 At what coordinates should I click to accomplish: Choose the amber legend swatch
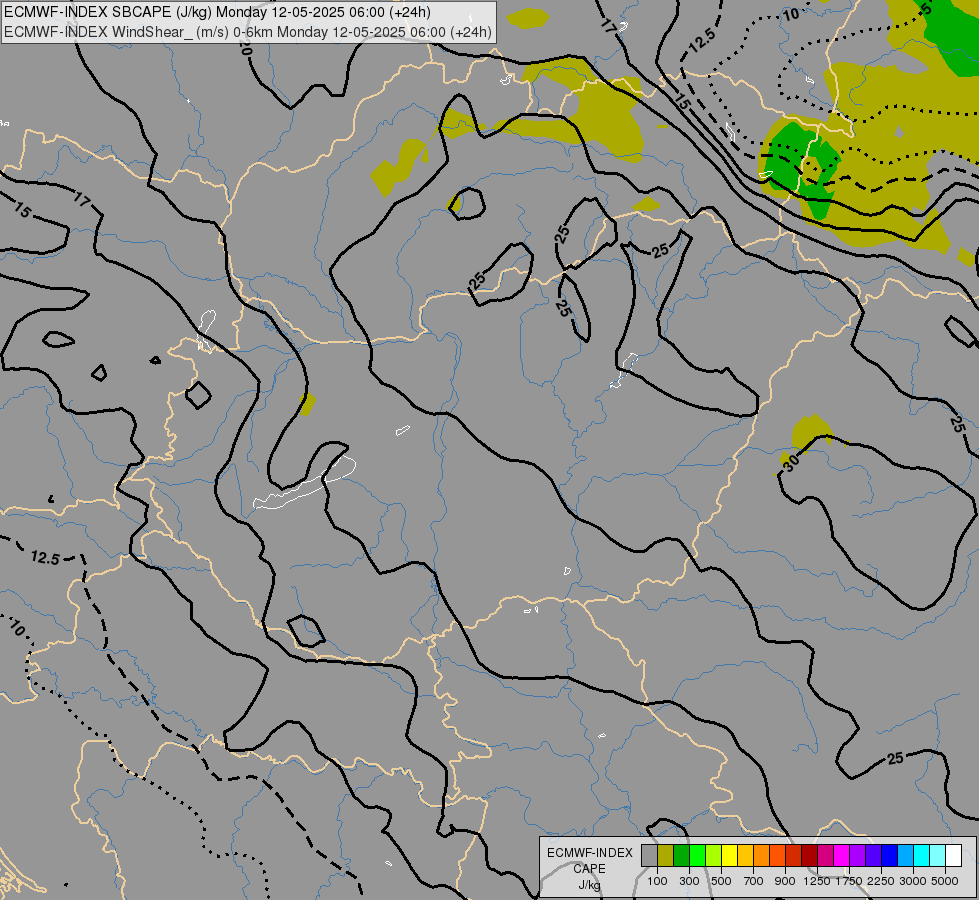coord(745,856)
